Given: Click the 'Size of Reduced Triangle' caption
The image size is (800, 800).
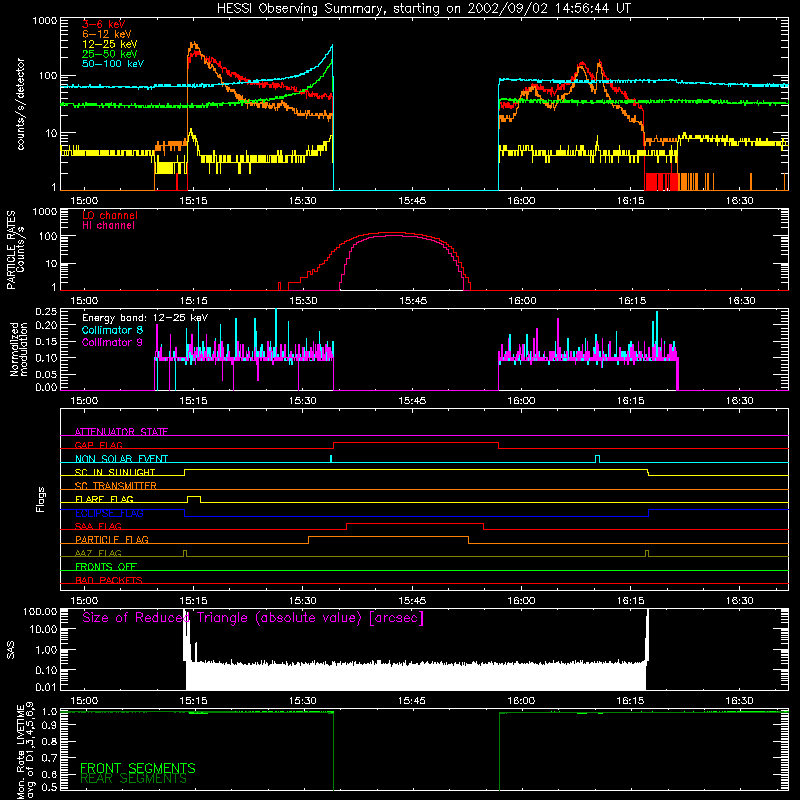Looking at the screenshot, I should [253, 618].
